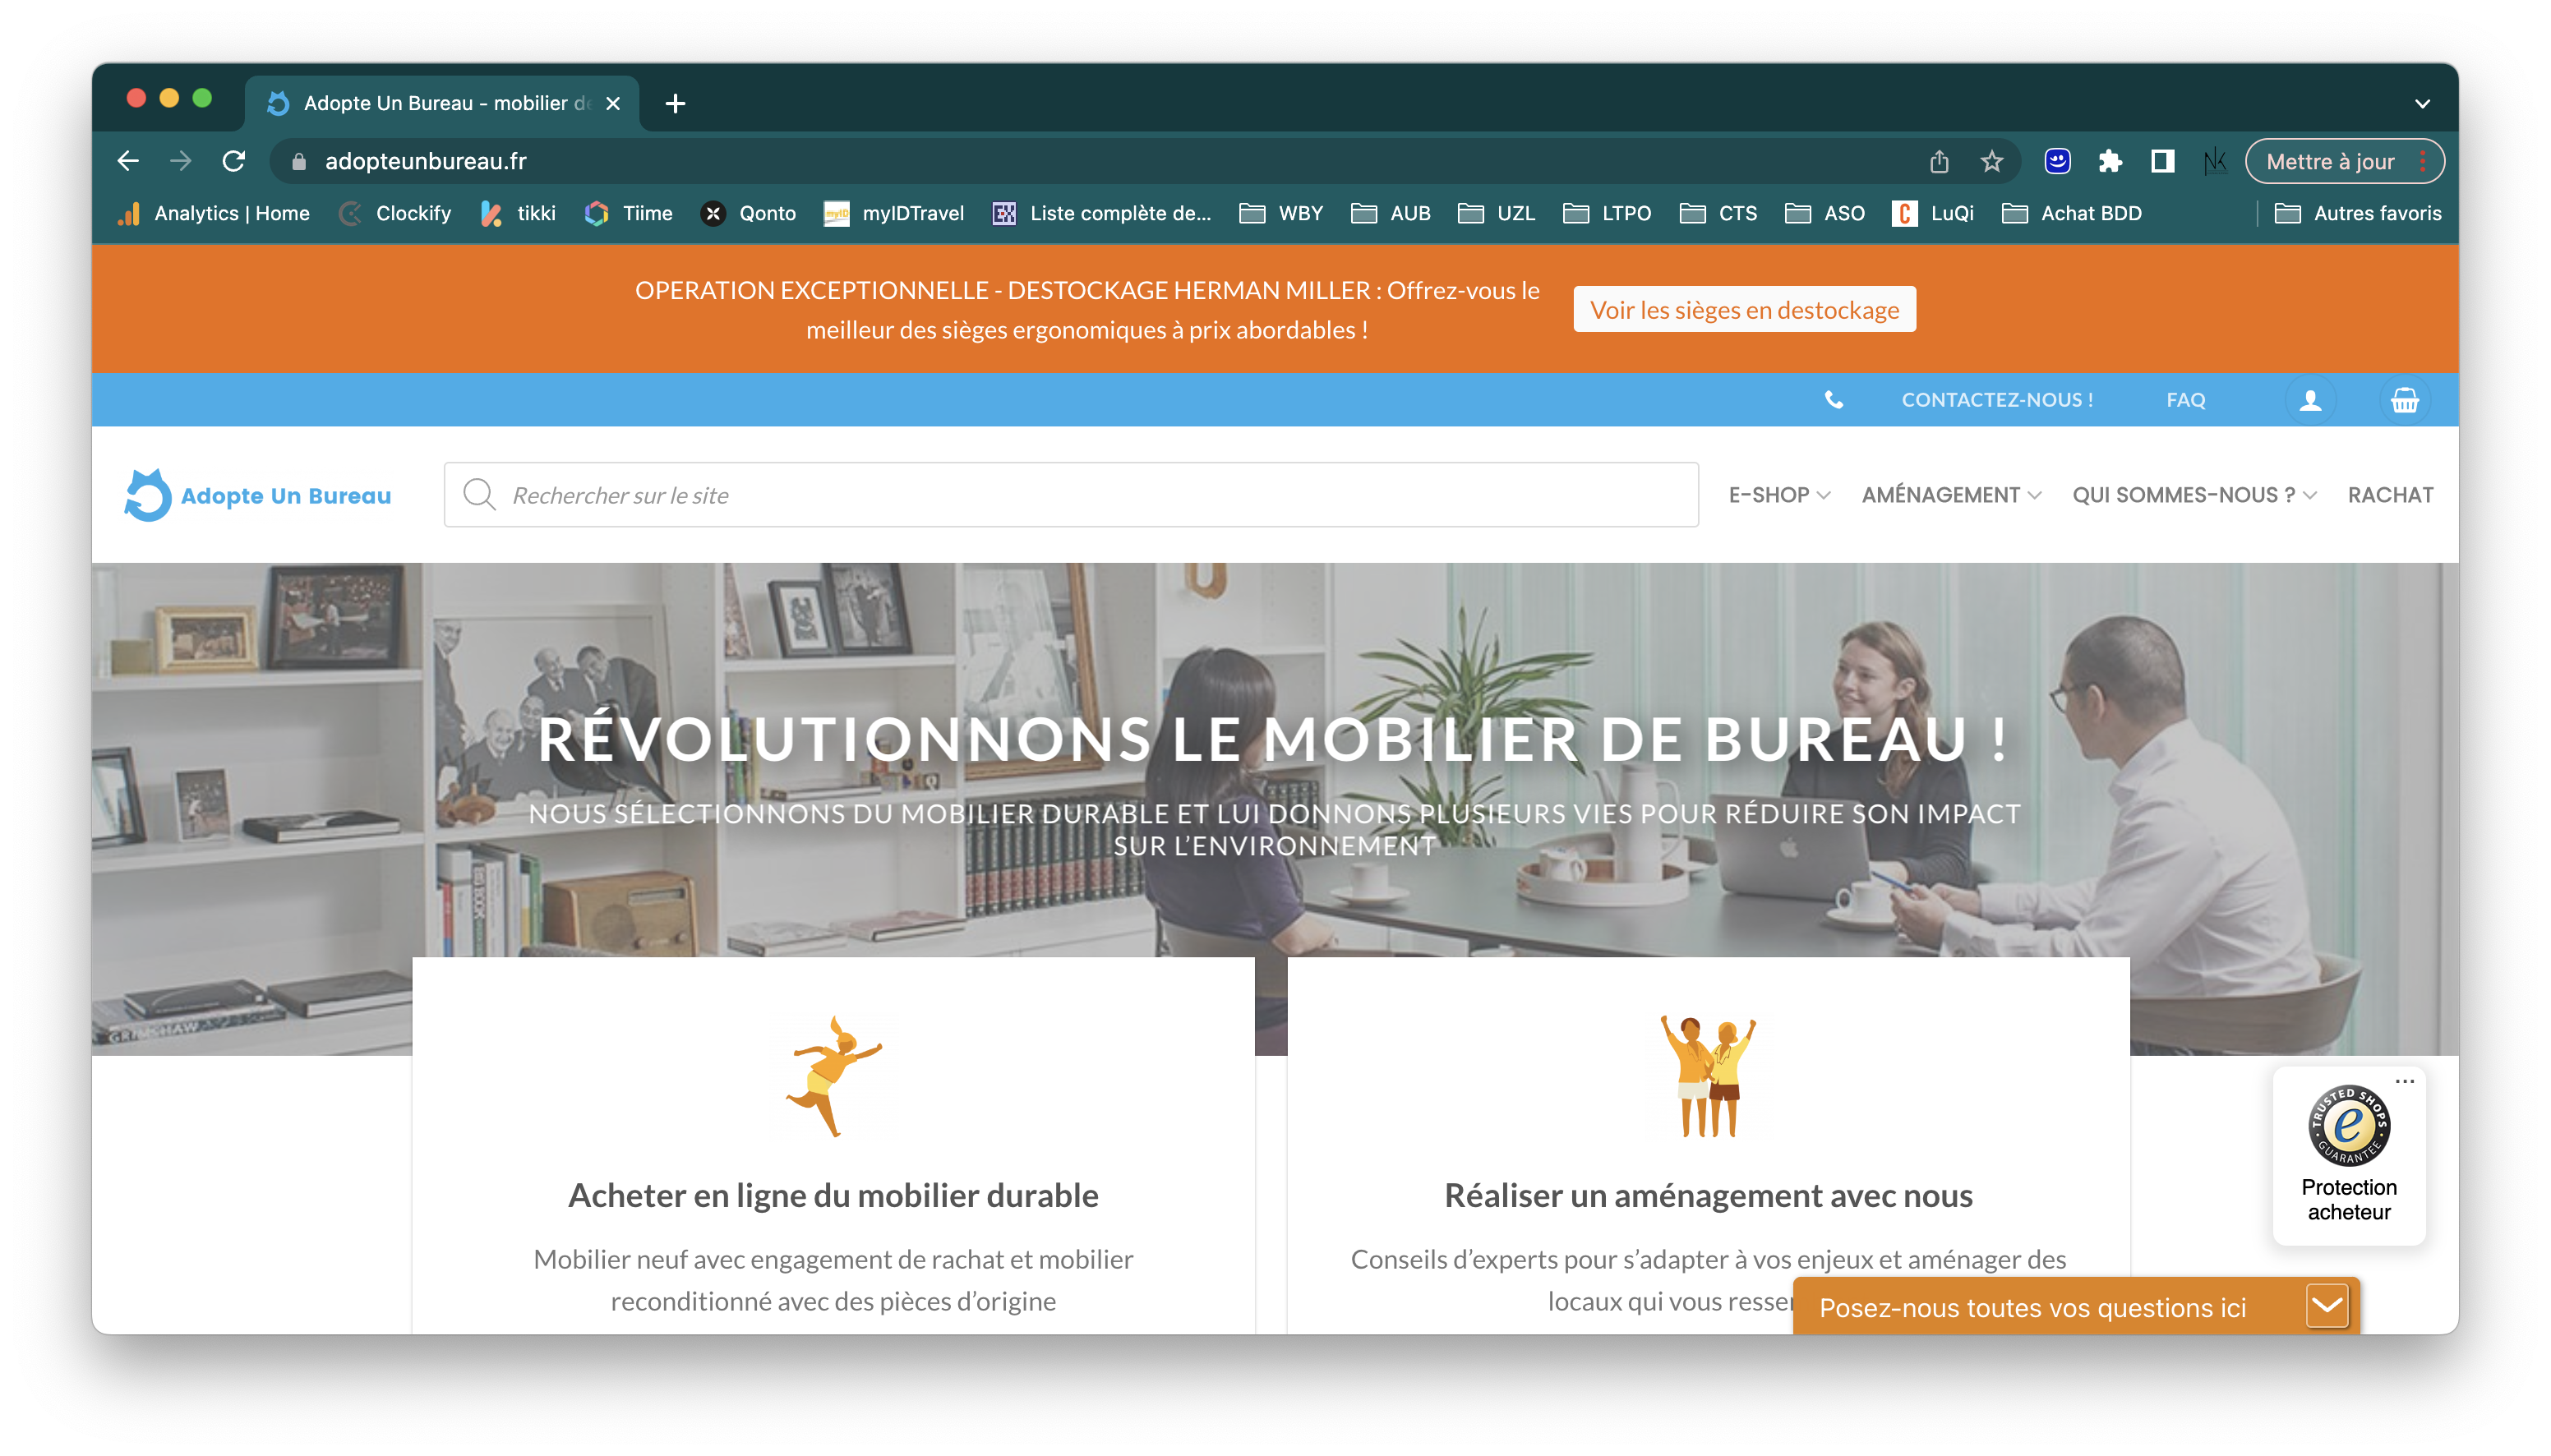Open the Analytics | Home bookmark
This screenshot has width=2551, height=1456.
213,213
